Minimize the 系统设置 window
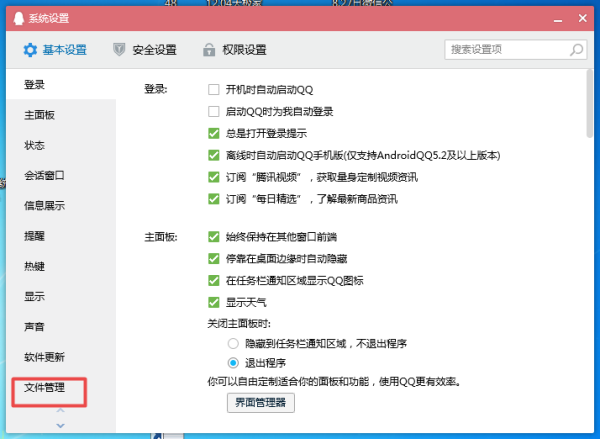Screen dimensions: 600x439 pos(558,19)
